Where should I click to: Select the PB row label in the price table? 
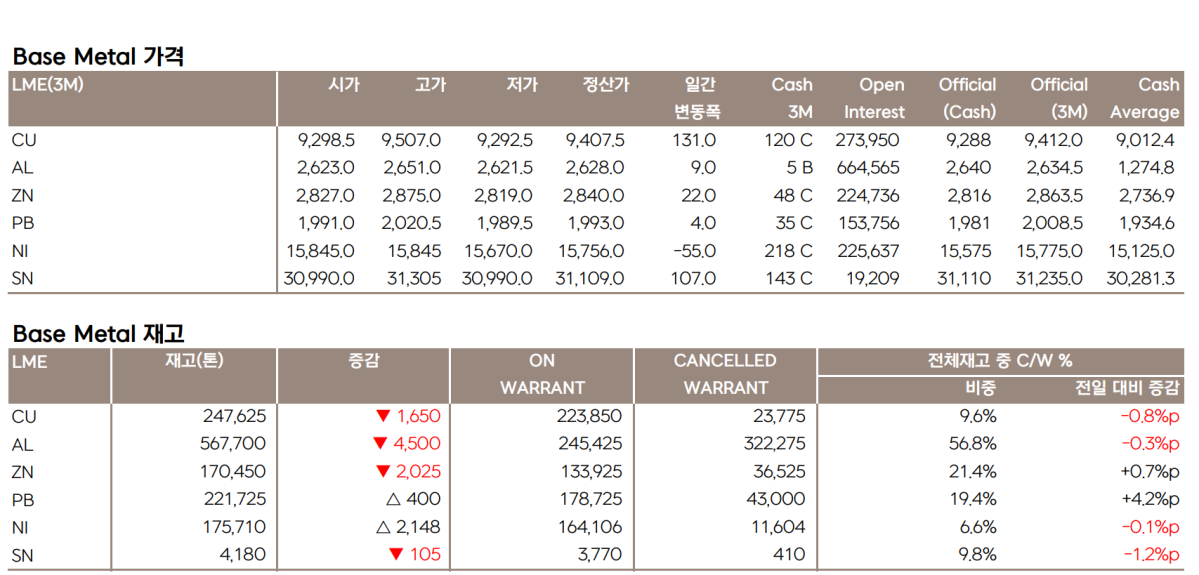pos(23,223)
